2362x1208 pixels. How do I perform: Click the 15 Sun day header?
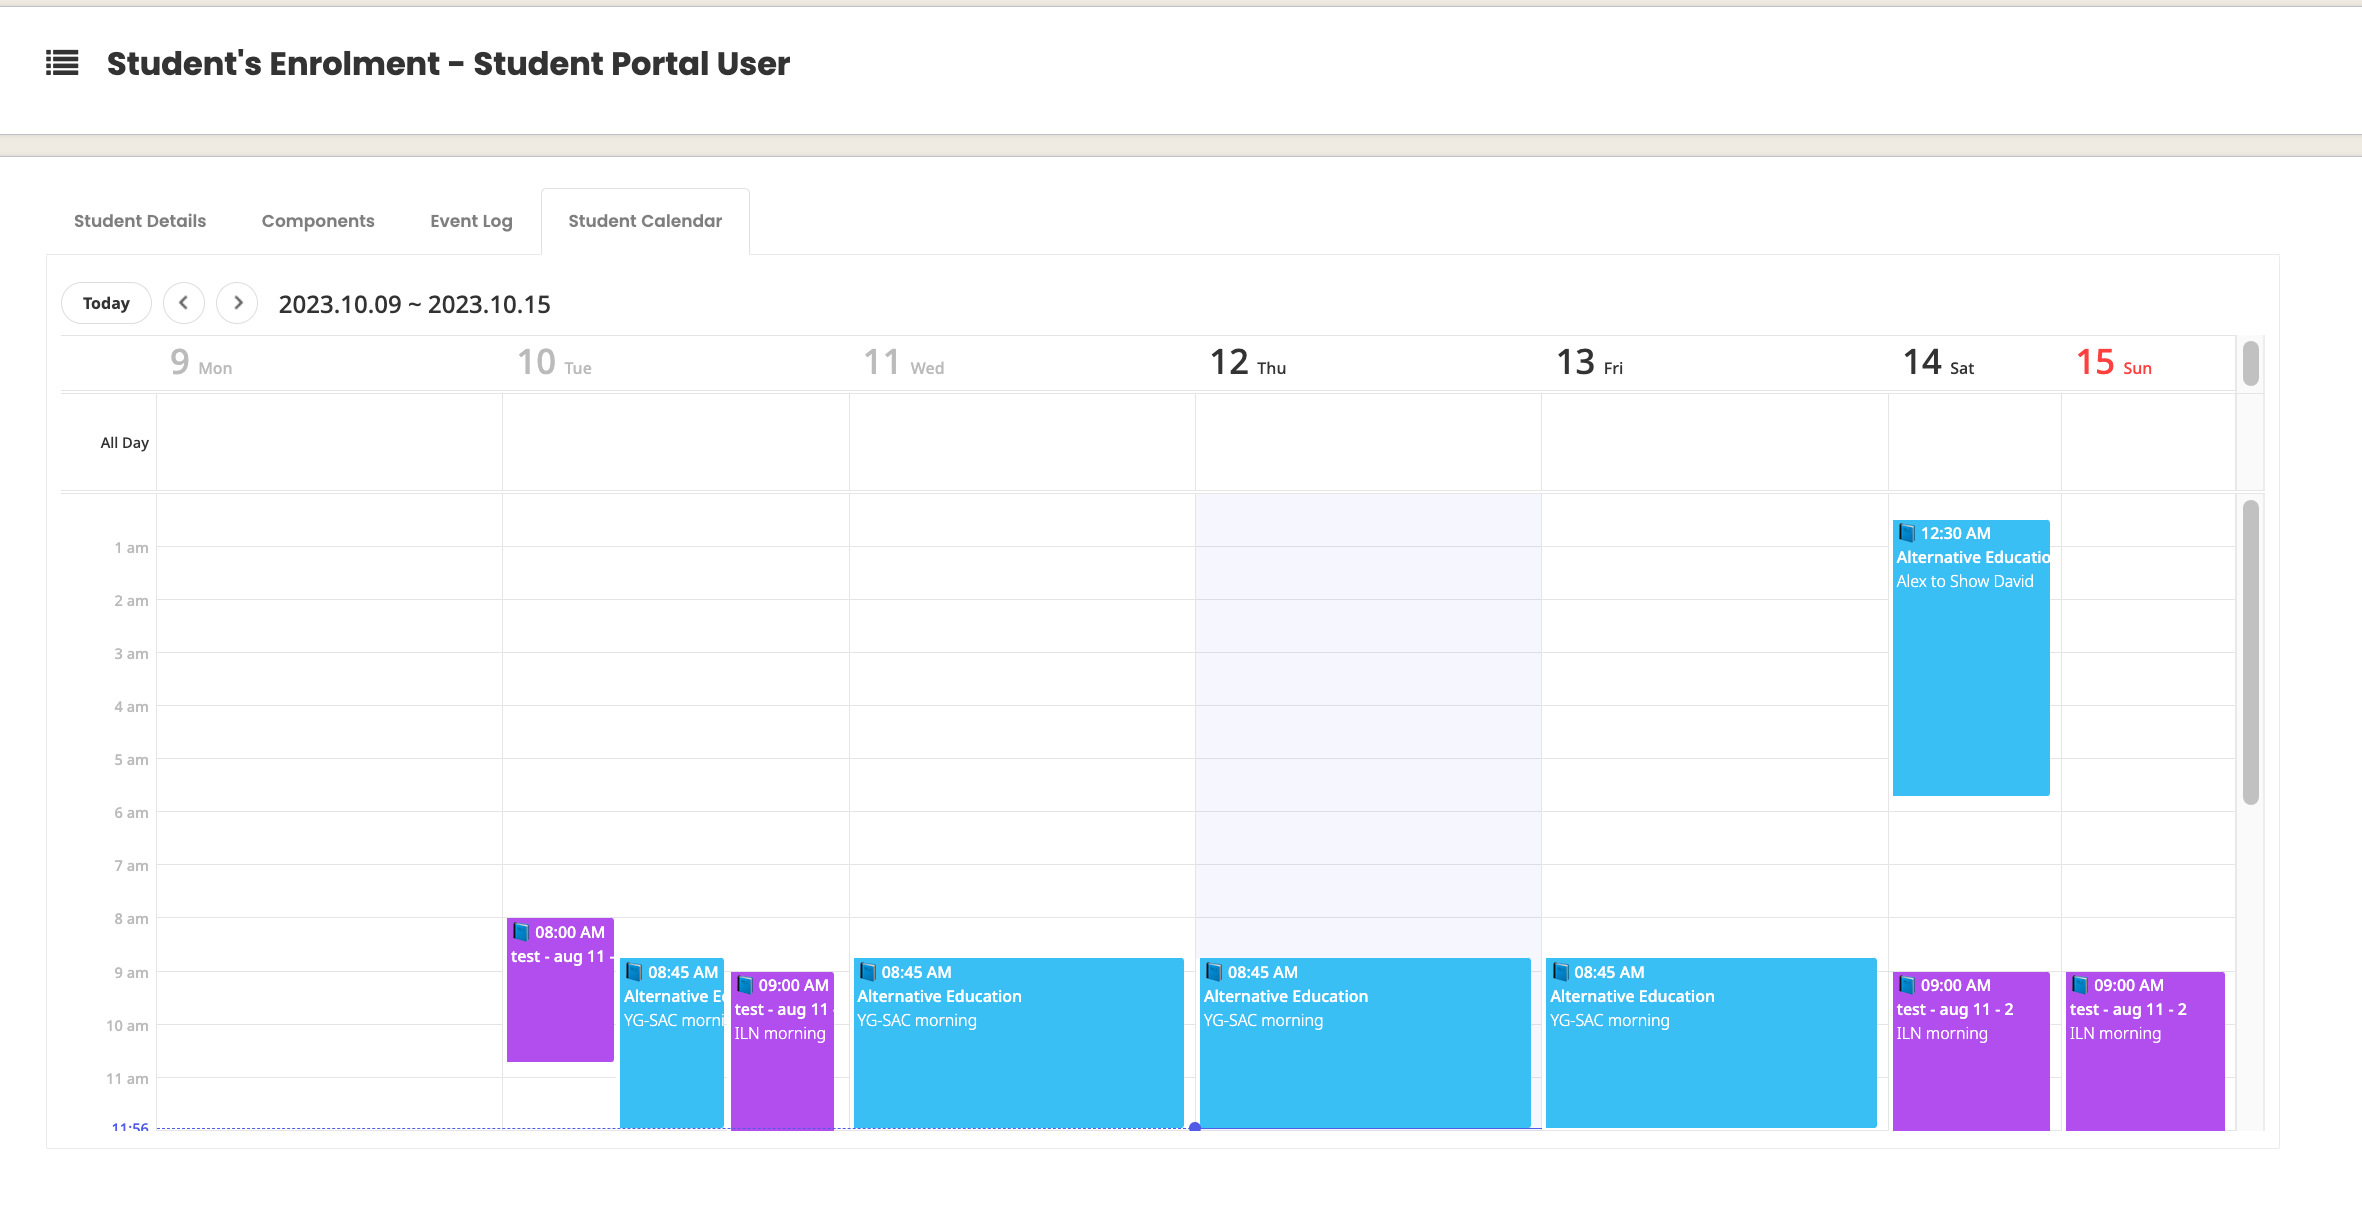(x=2114, y=362)
